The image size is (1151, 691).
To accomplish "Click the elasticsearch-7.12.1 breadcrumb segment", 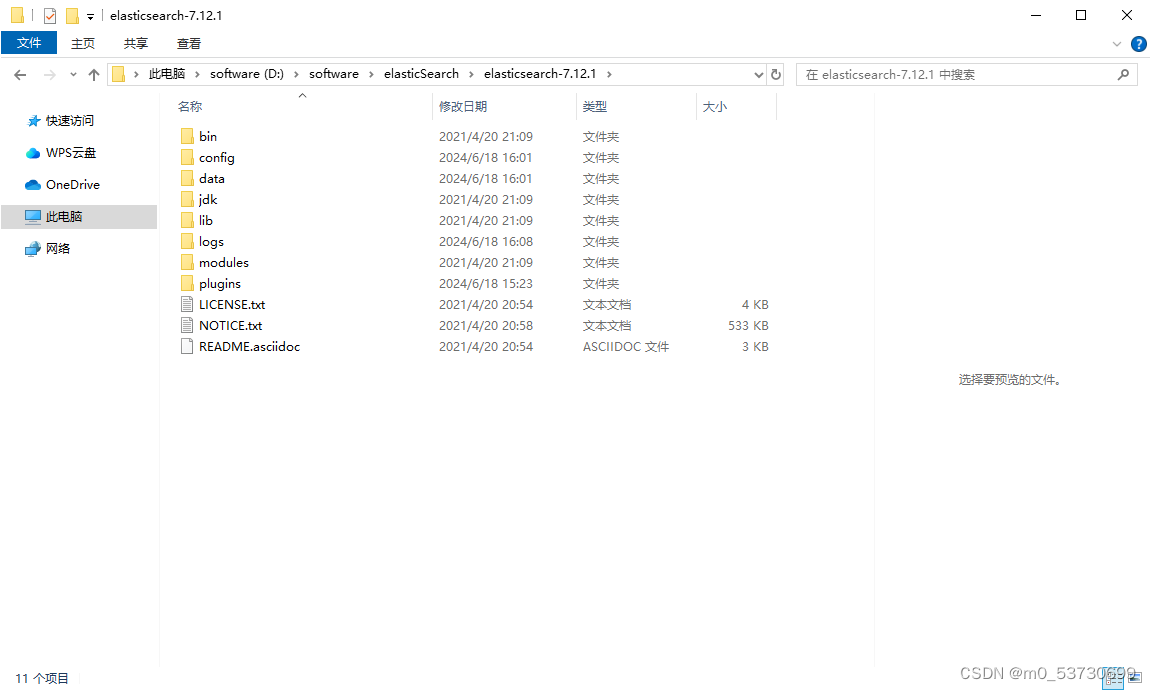I will click(540, 73).
